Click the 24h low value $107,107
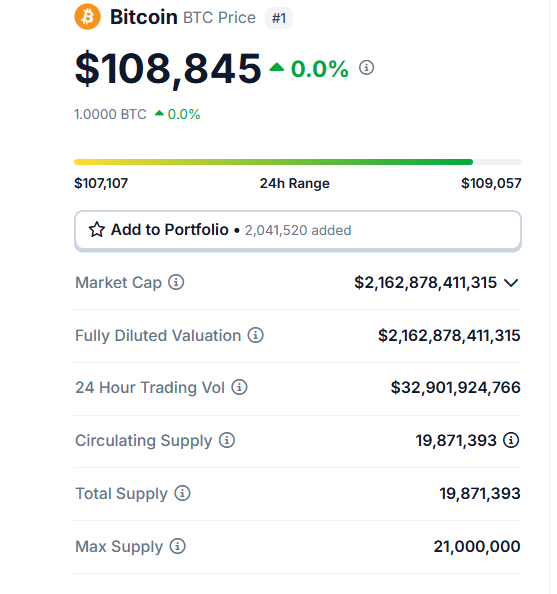Screen dimensions: 557x594 point(101,183)
